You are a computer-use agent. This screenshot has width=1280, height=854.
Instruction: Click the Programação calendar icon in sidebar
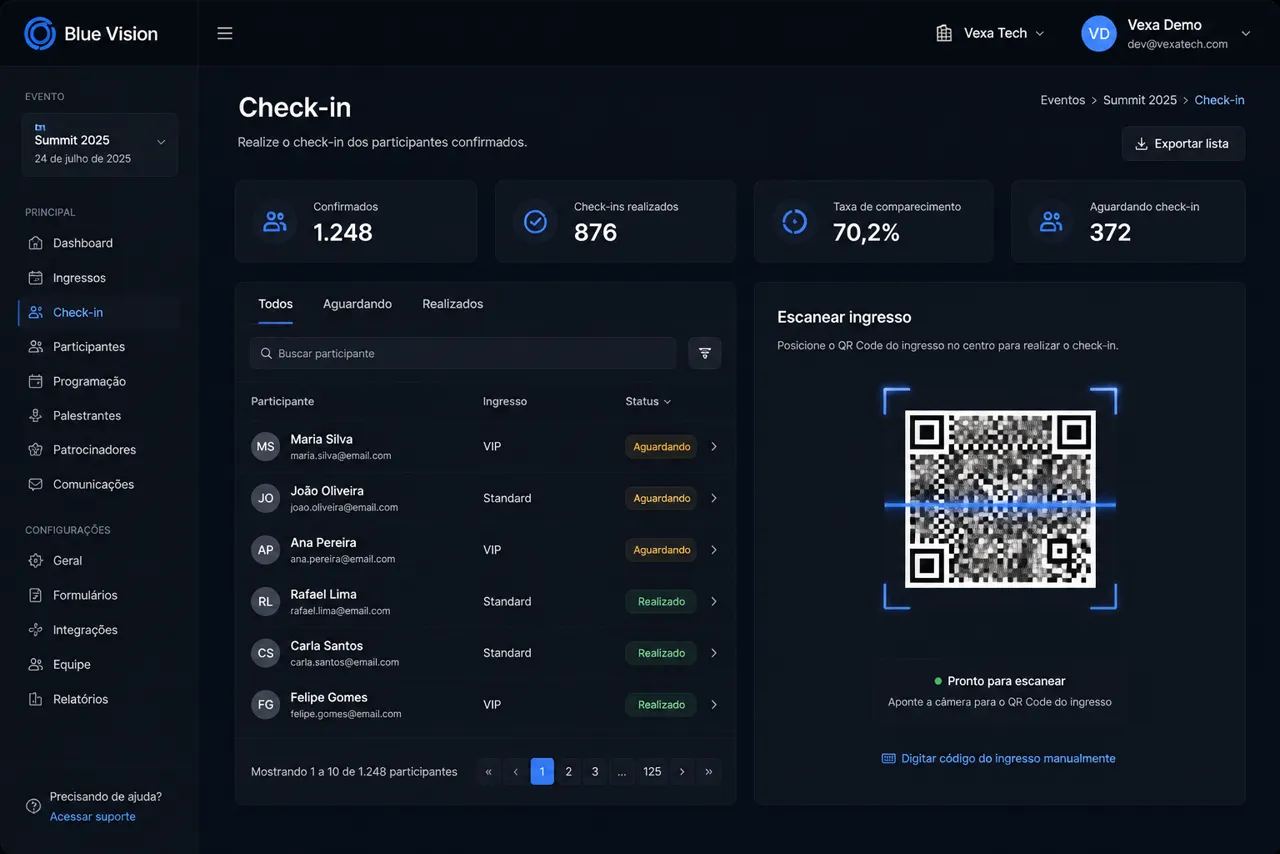[36, 381]
